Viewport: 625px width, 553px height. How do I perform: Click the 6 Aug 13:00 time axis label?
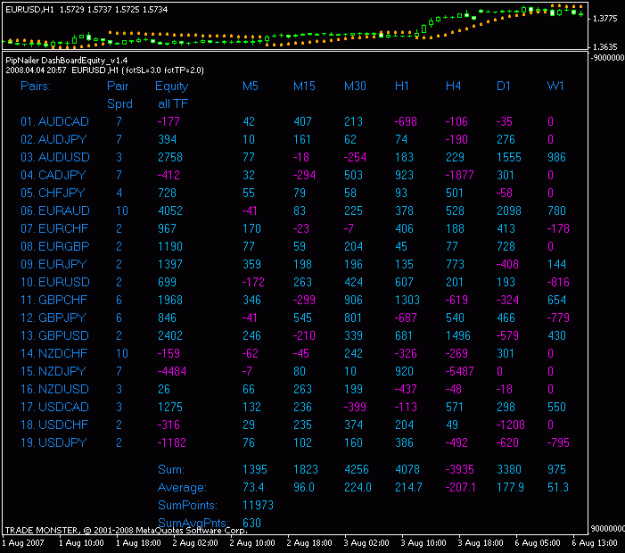594,543
